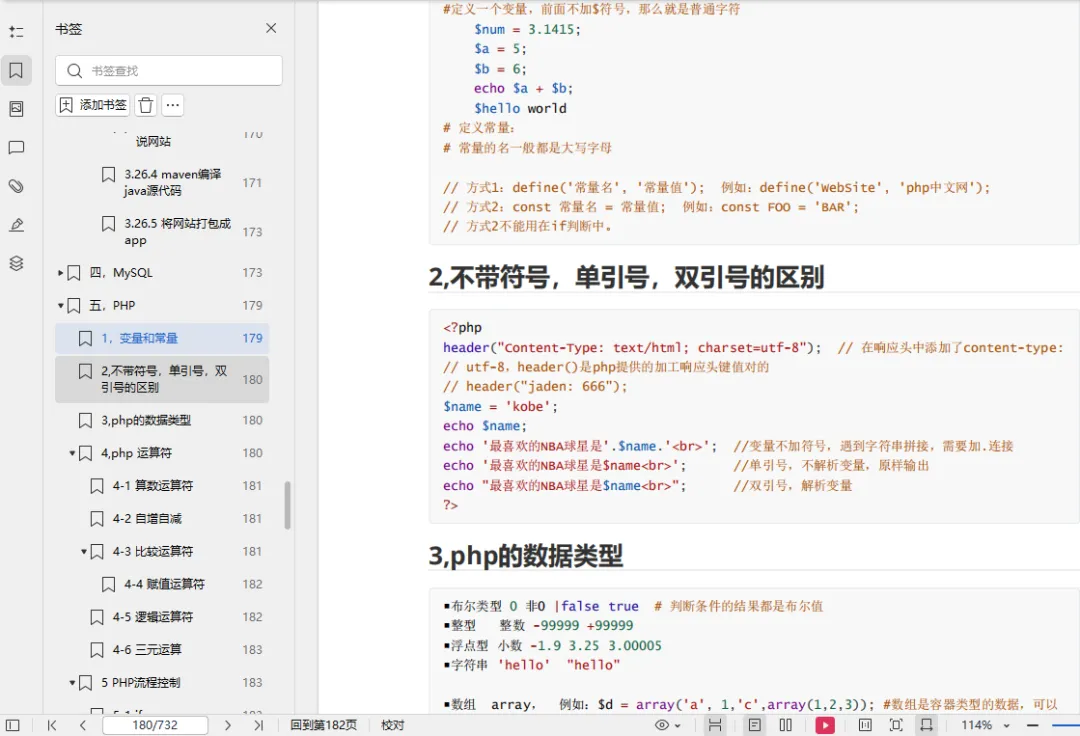1080x736 pixels.
Task: Open the layers icon in sidebar
Action: click(16, 263)
